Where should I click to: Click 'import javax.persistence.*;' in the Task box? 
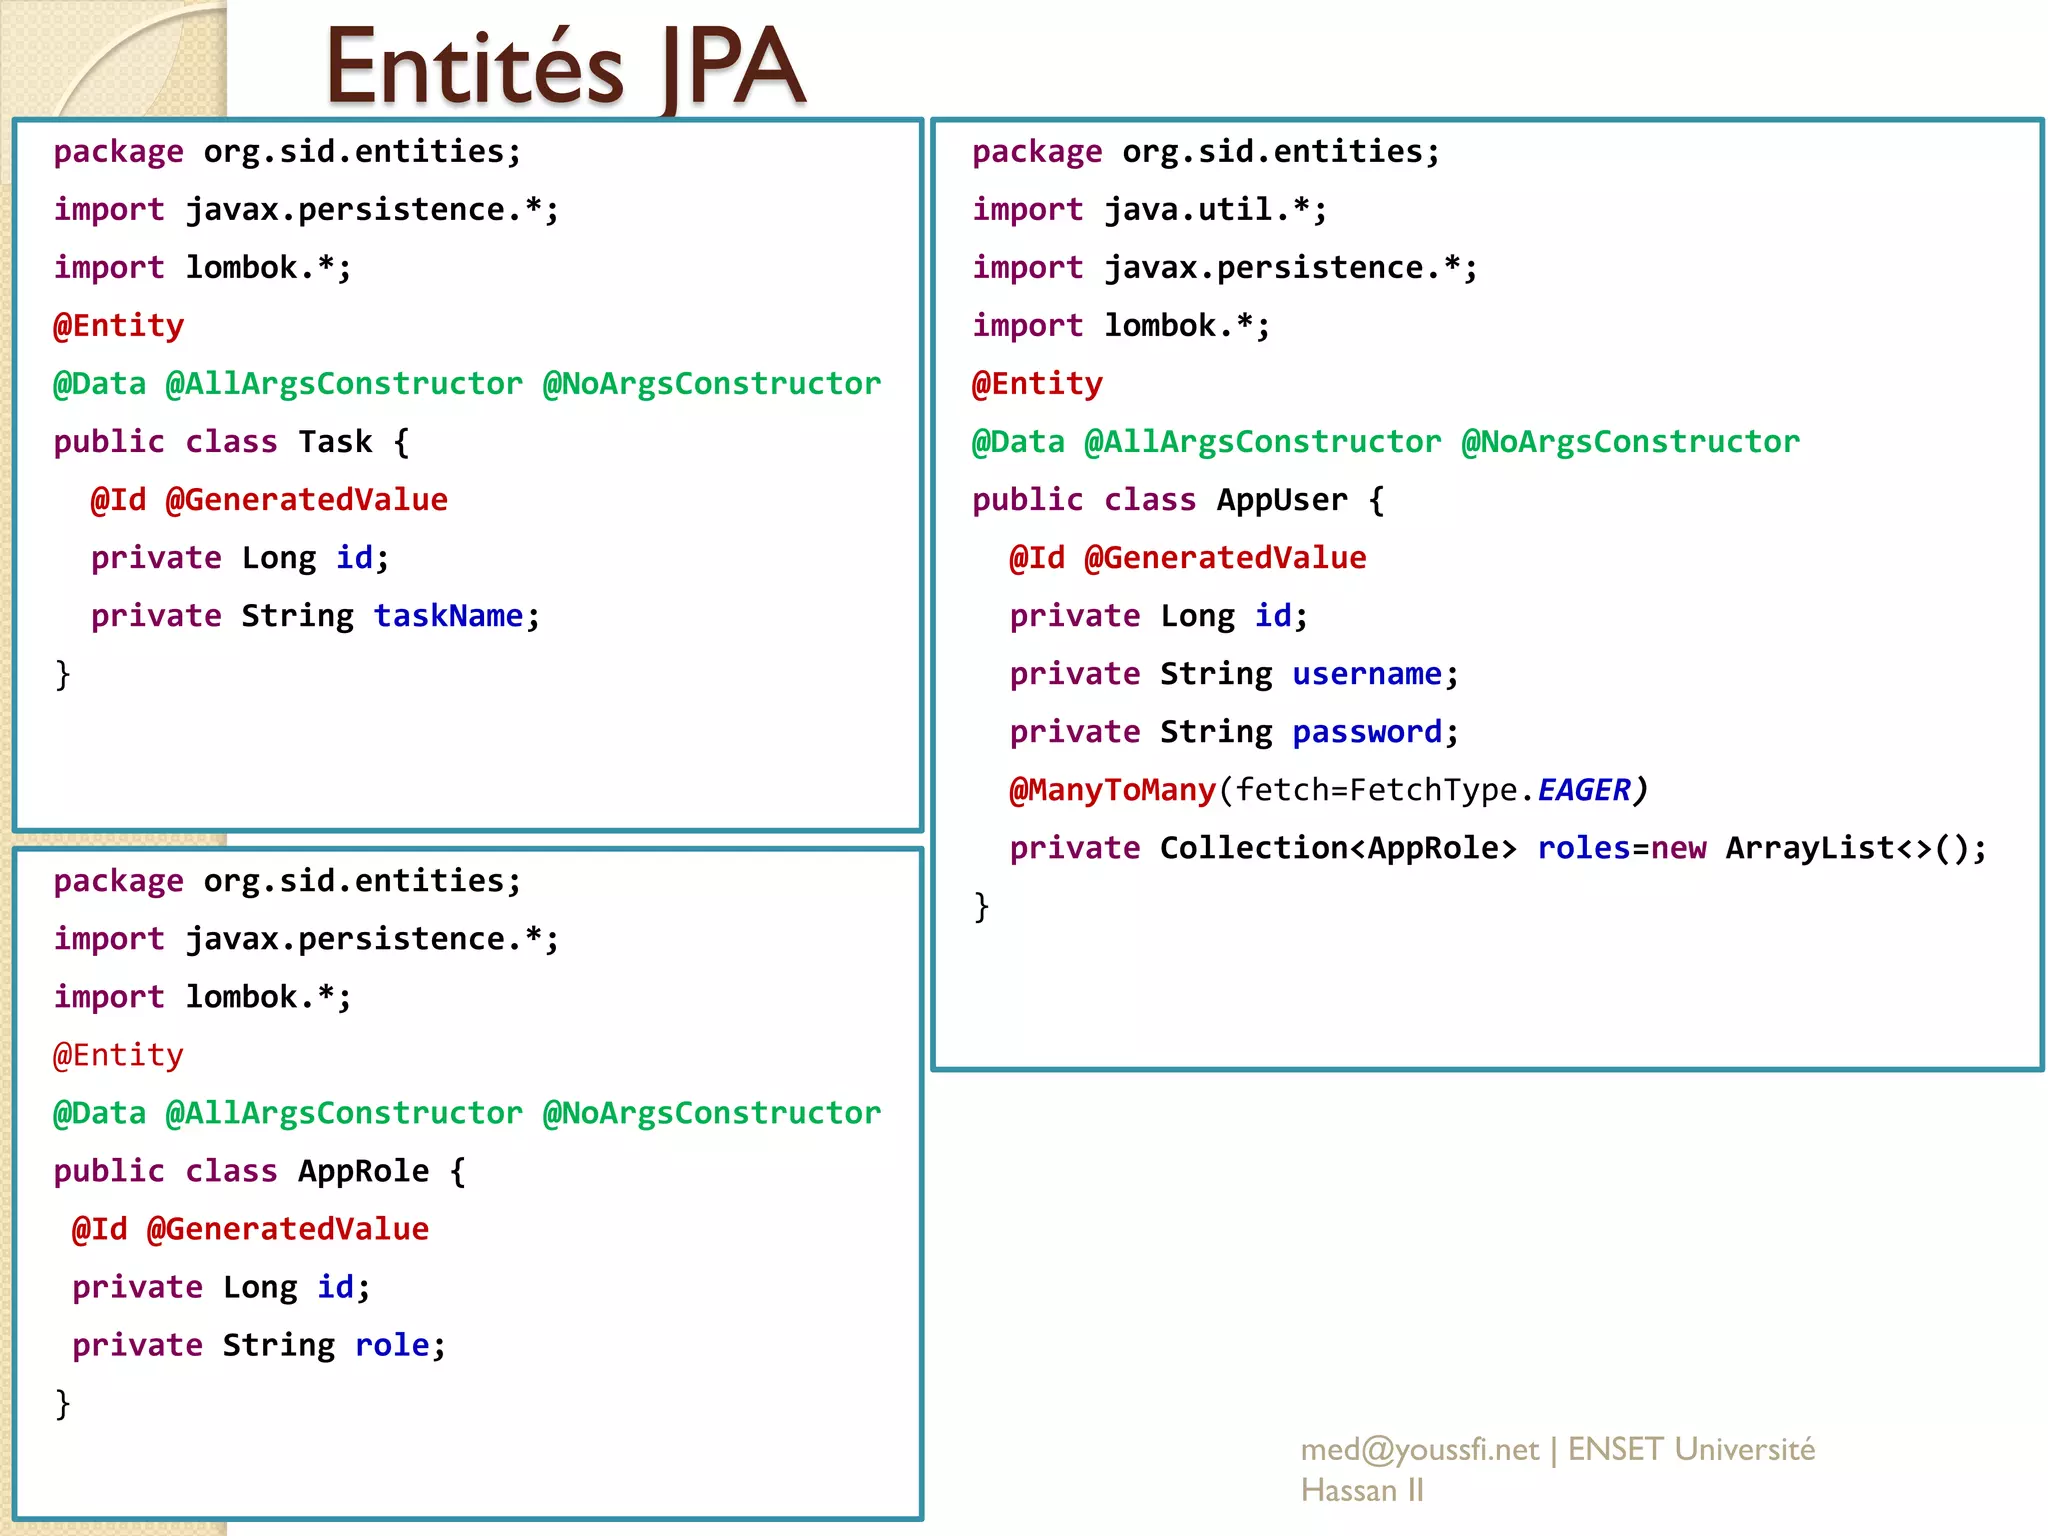(x=306, y=210)
